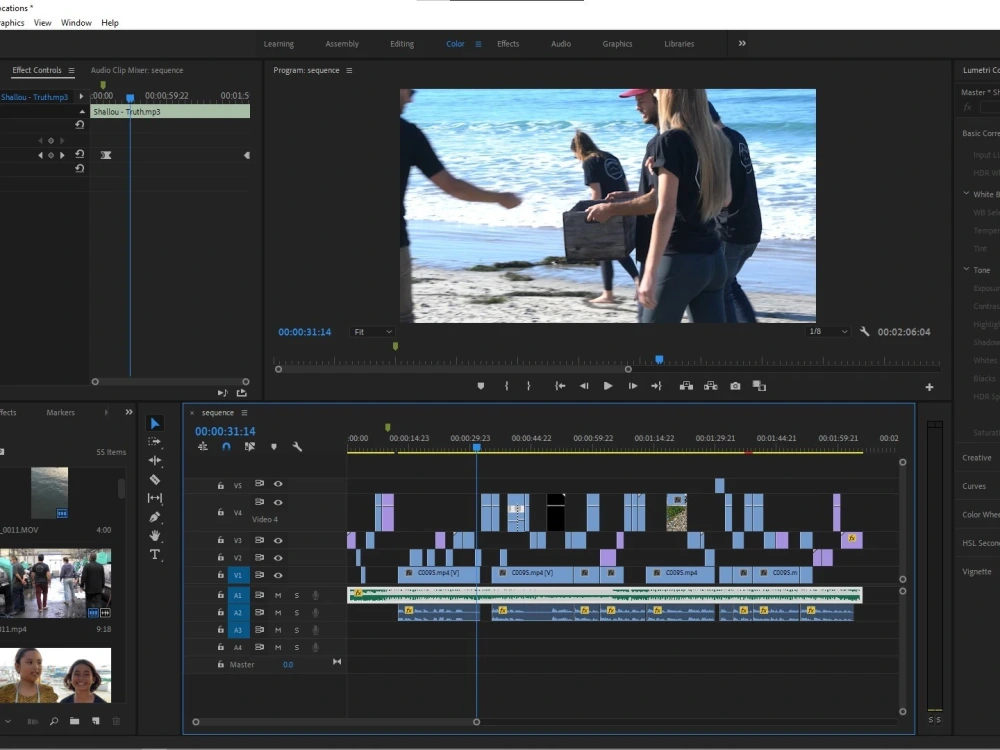Collapse the Tone section

click(x=966, y=269)
